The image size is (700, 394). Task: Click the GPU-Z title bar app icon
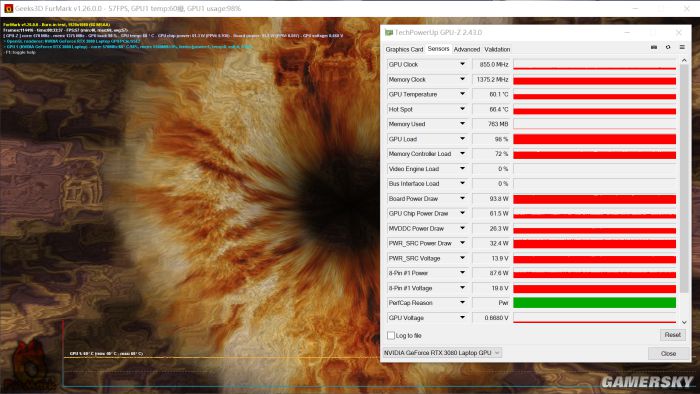[389, 33]
